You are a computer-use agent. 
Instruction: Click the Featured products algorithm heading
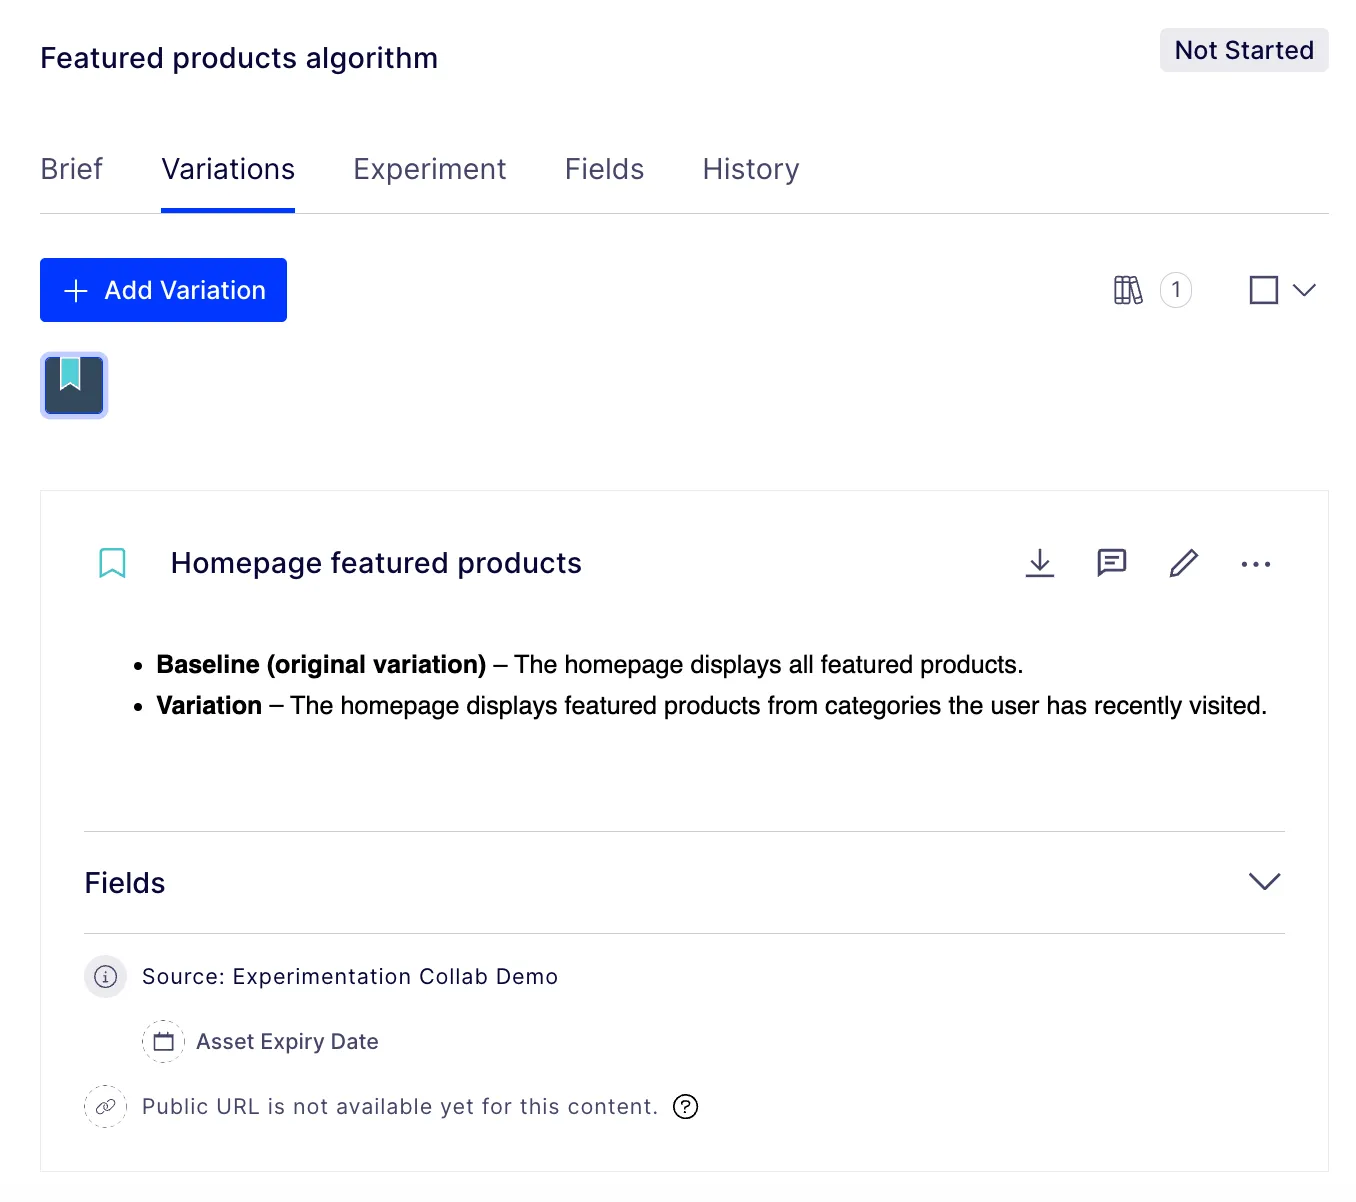tap(239, 58)
